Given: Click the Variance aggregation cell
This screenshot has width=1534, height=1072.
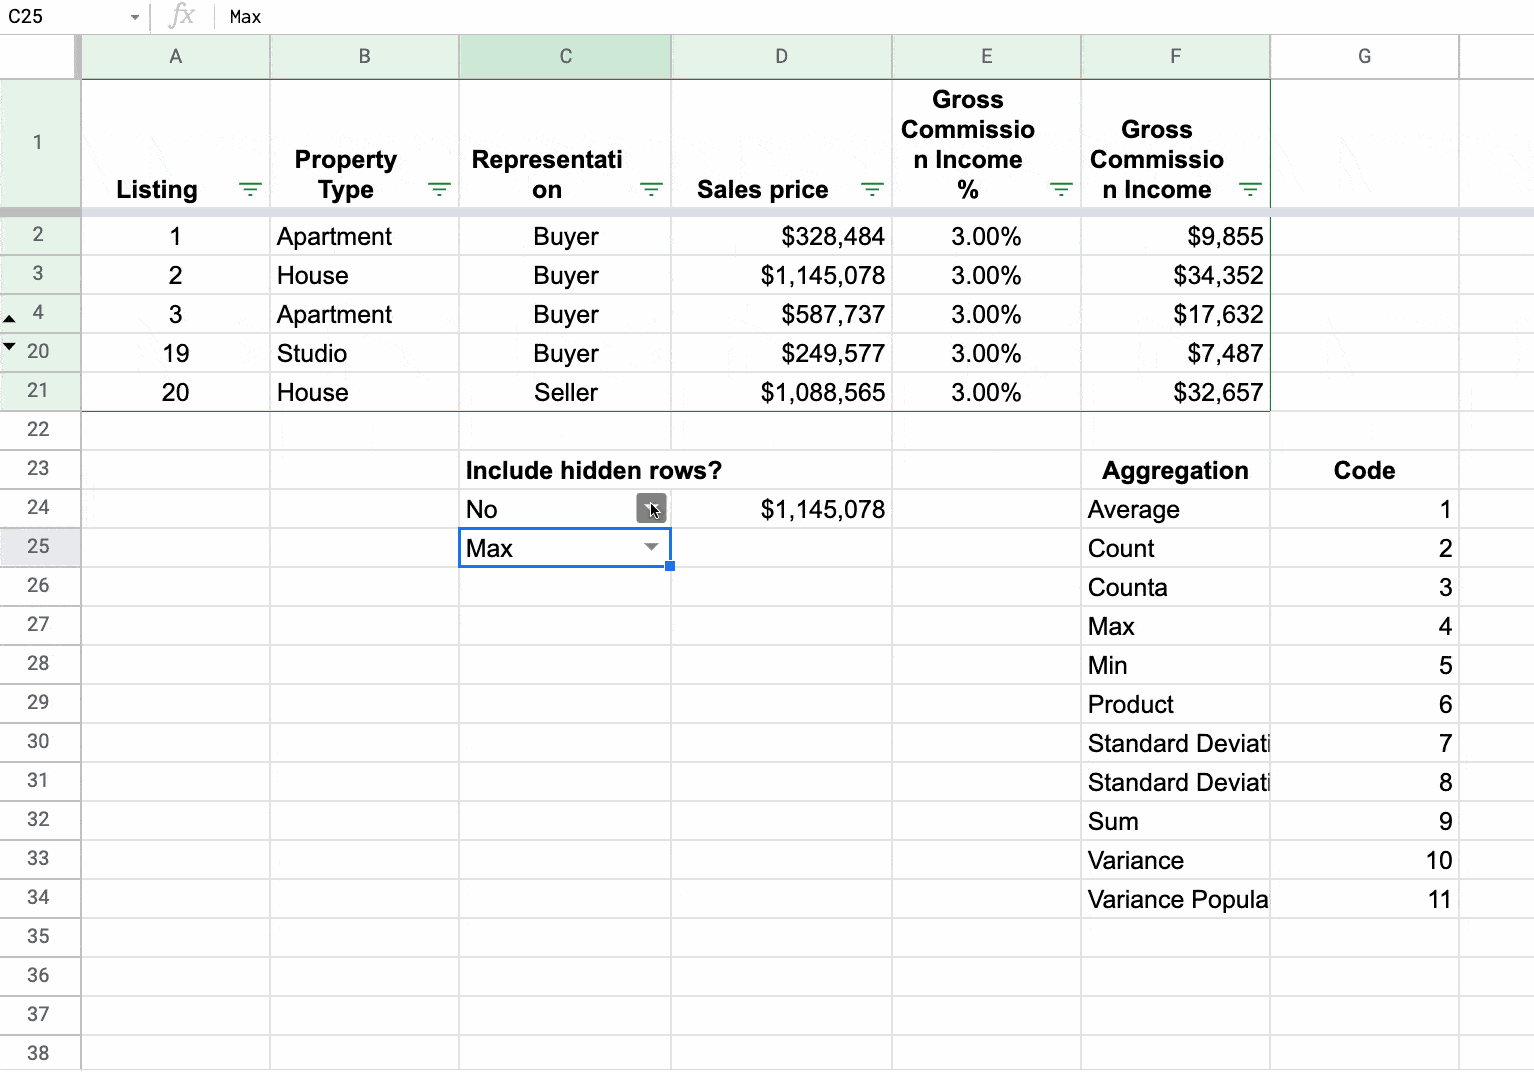Looking at the screenshot, I should (x=1175, y=860).
